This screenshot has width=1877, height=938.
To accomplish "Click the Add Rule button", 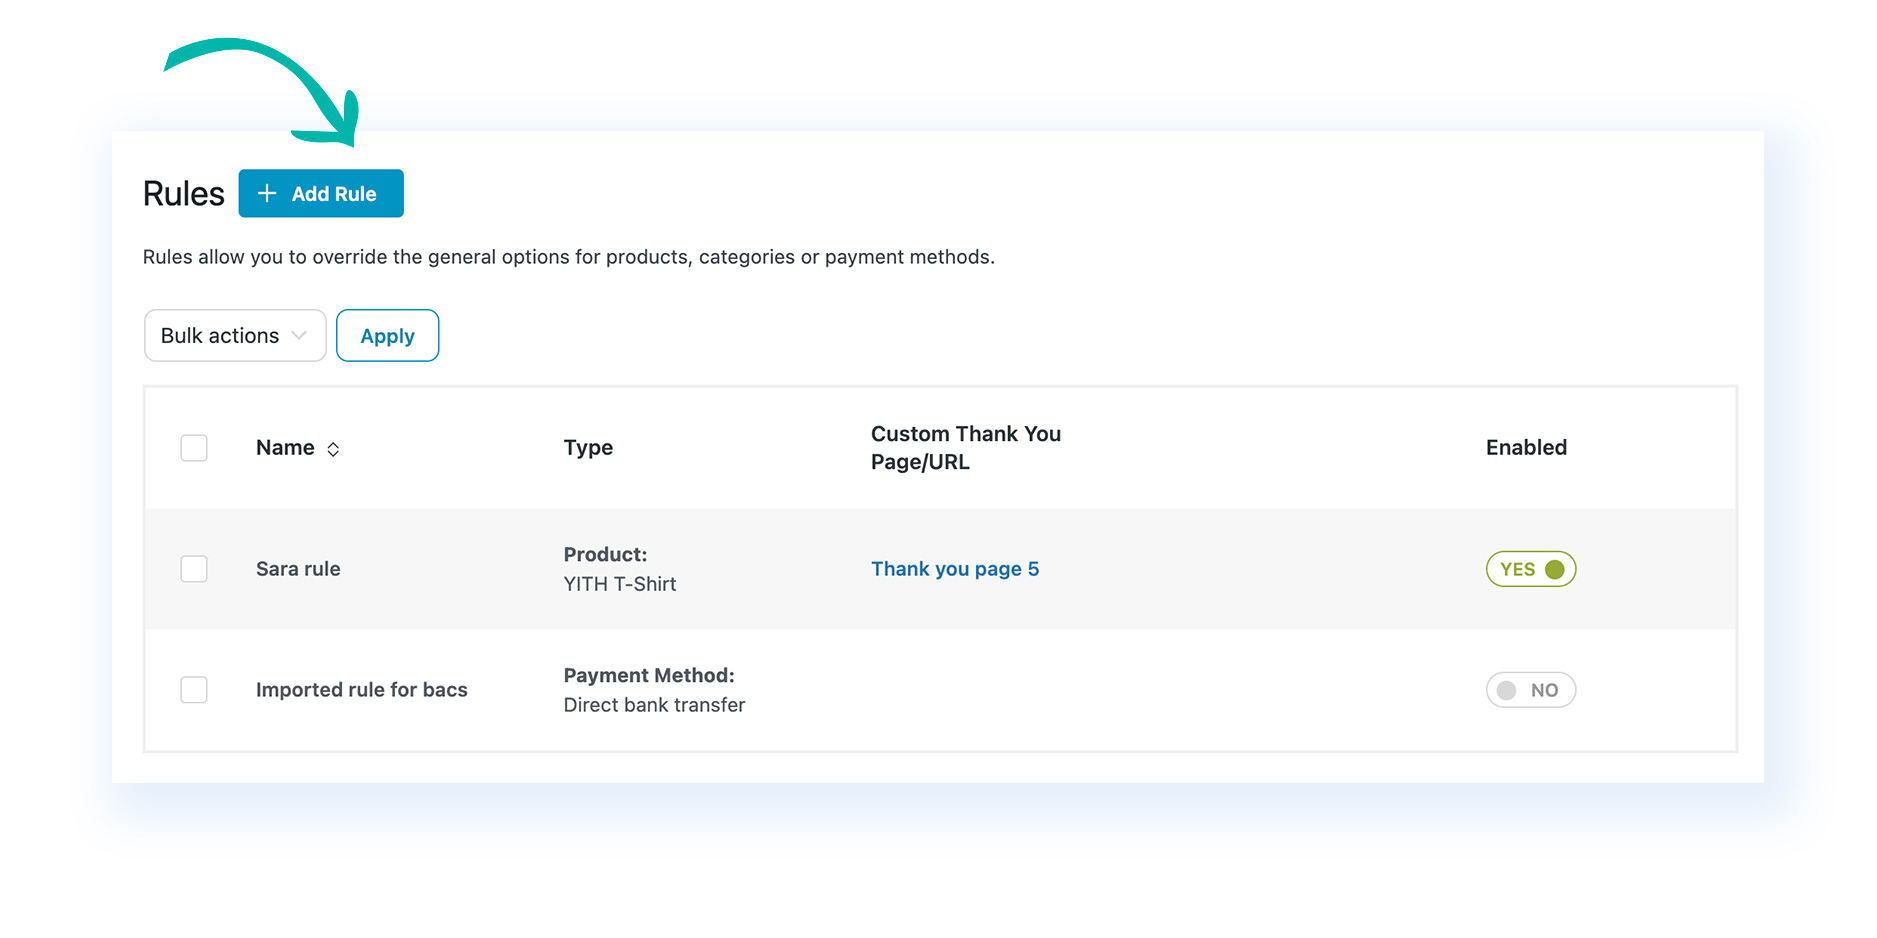I will point(320,193).
